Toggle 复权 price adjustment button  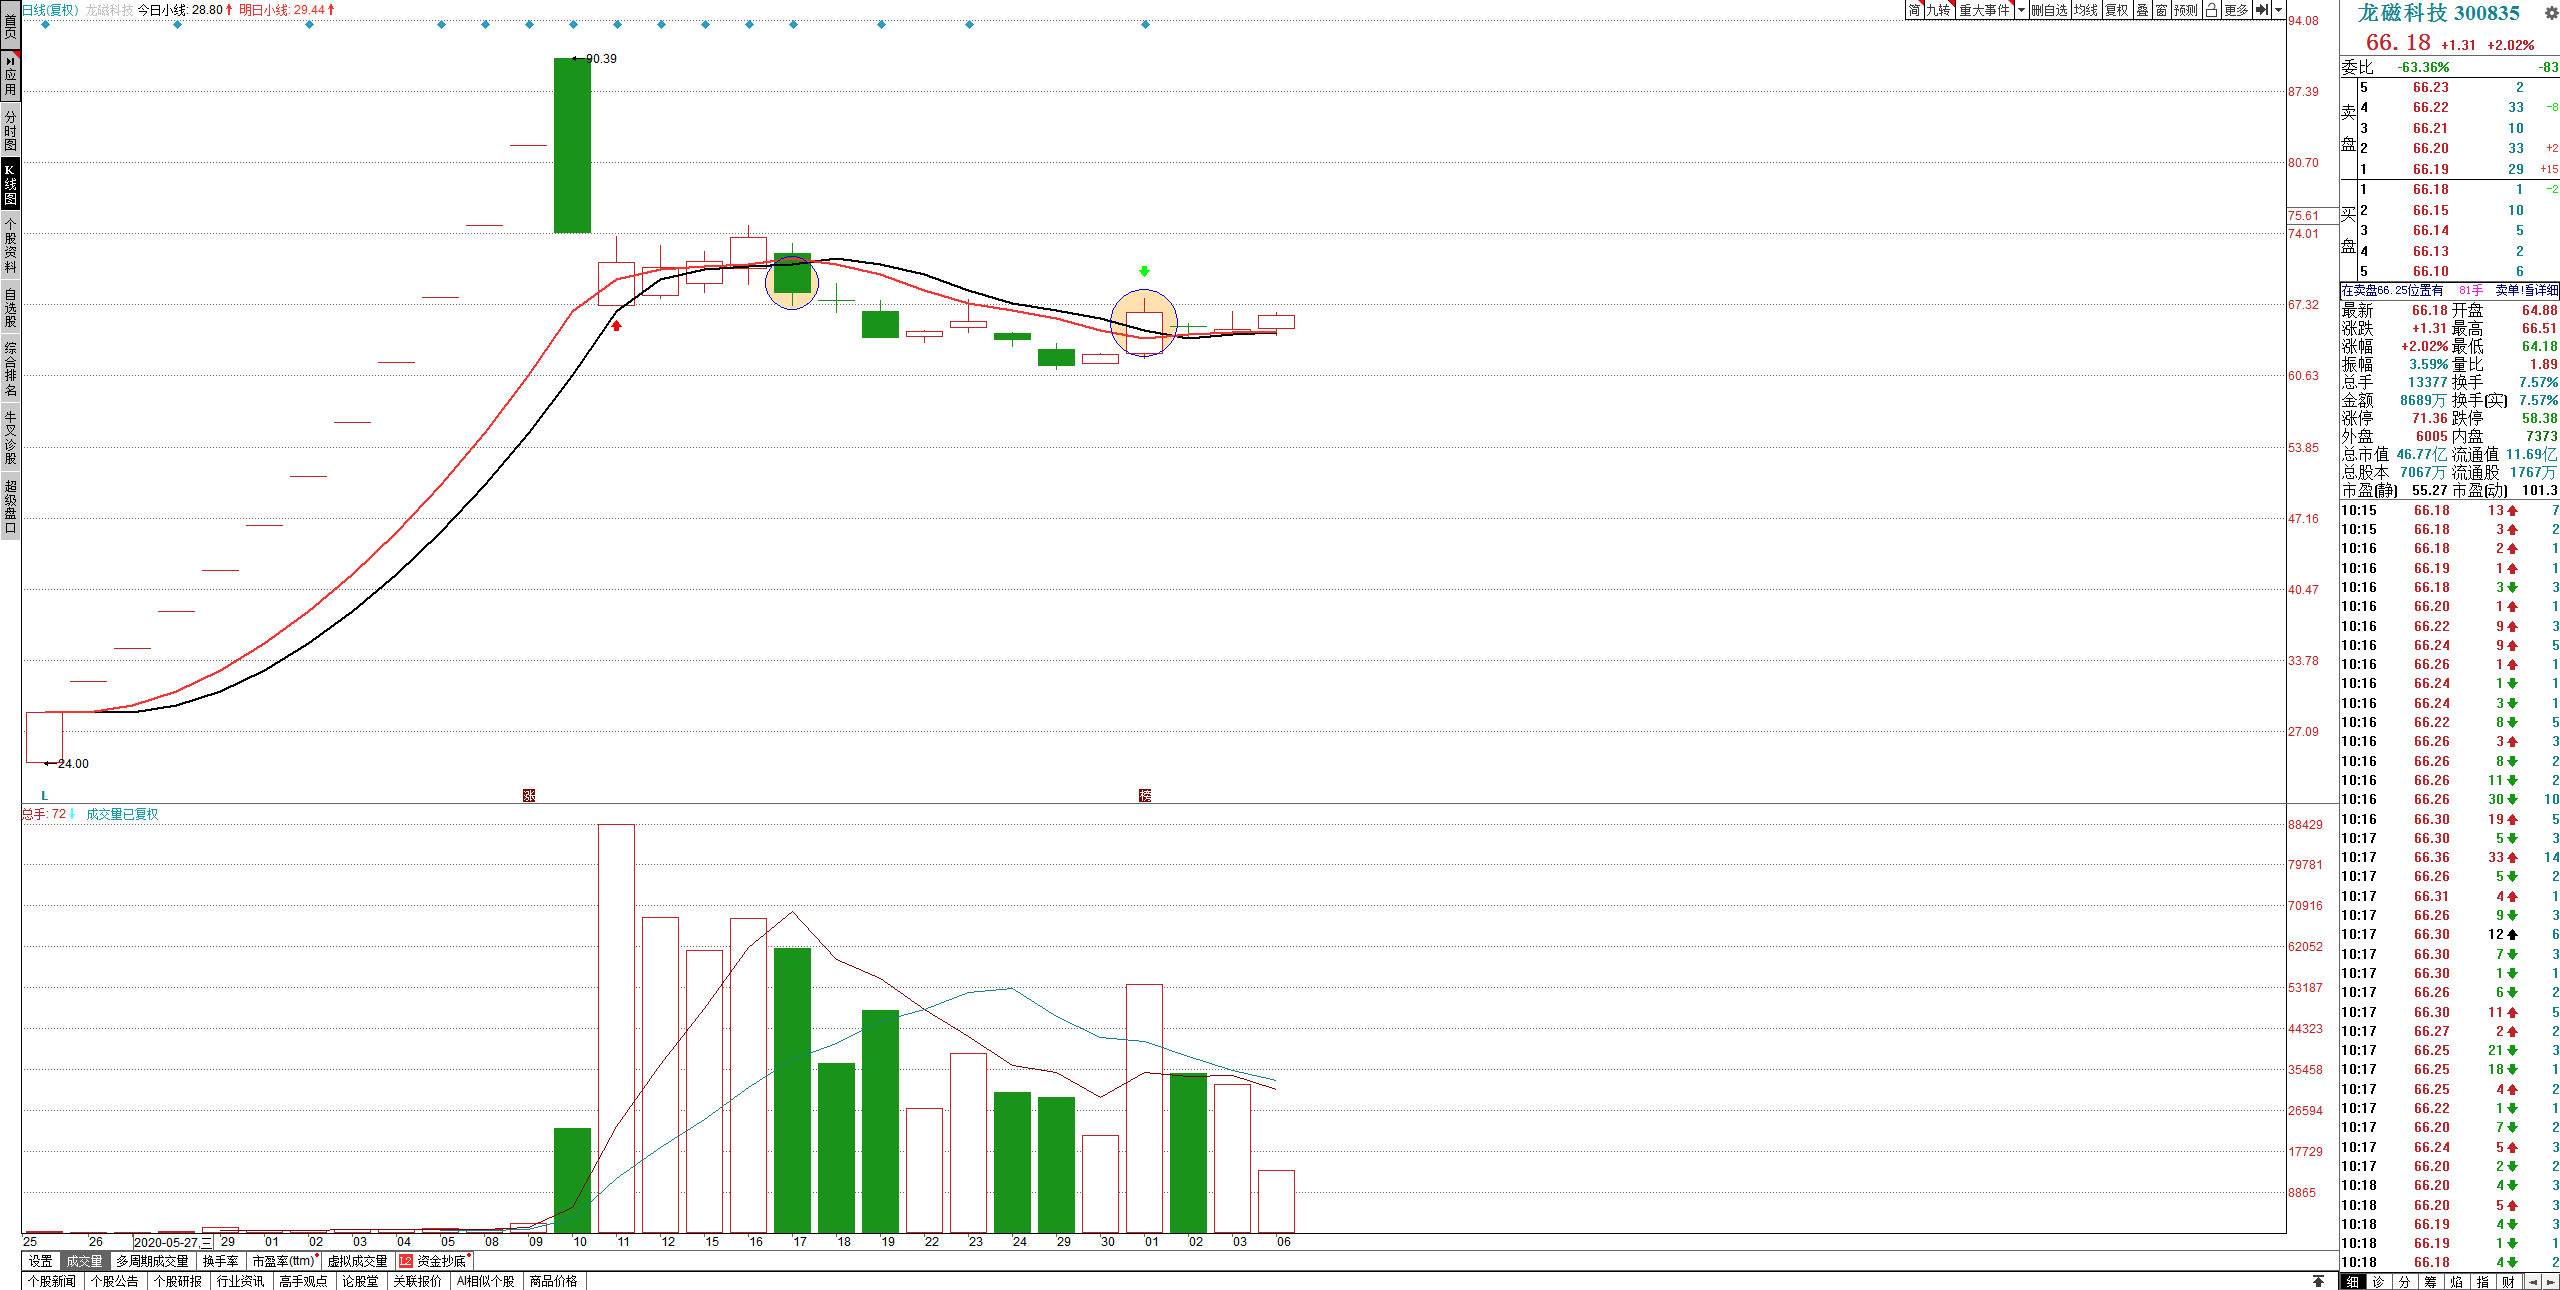pyautogui.click(x=2117, y=10)
